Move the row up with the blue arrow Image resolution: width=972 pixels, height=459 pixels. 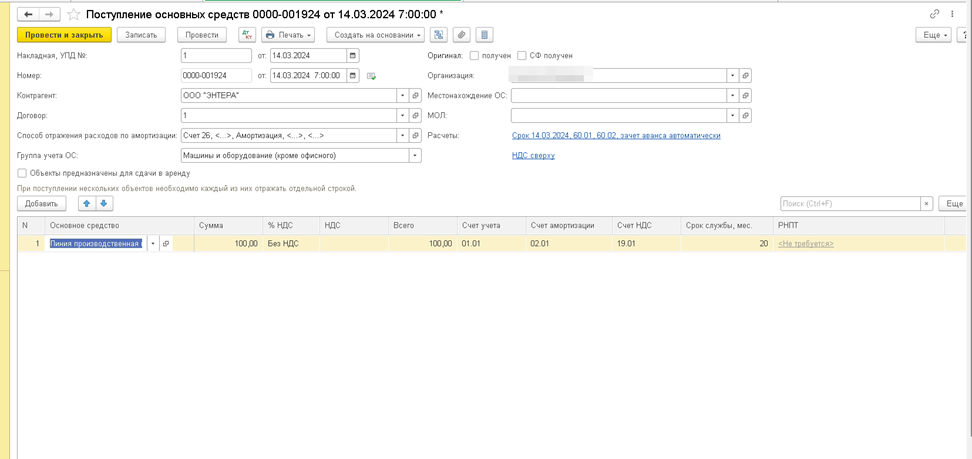[x=87, y=203]
